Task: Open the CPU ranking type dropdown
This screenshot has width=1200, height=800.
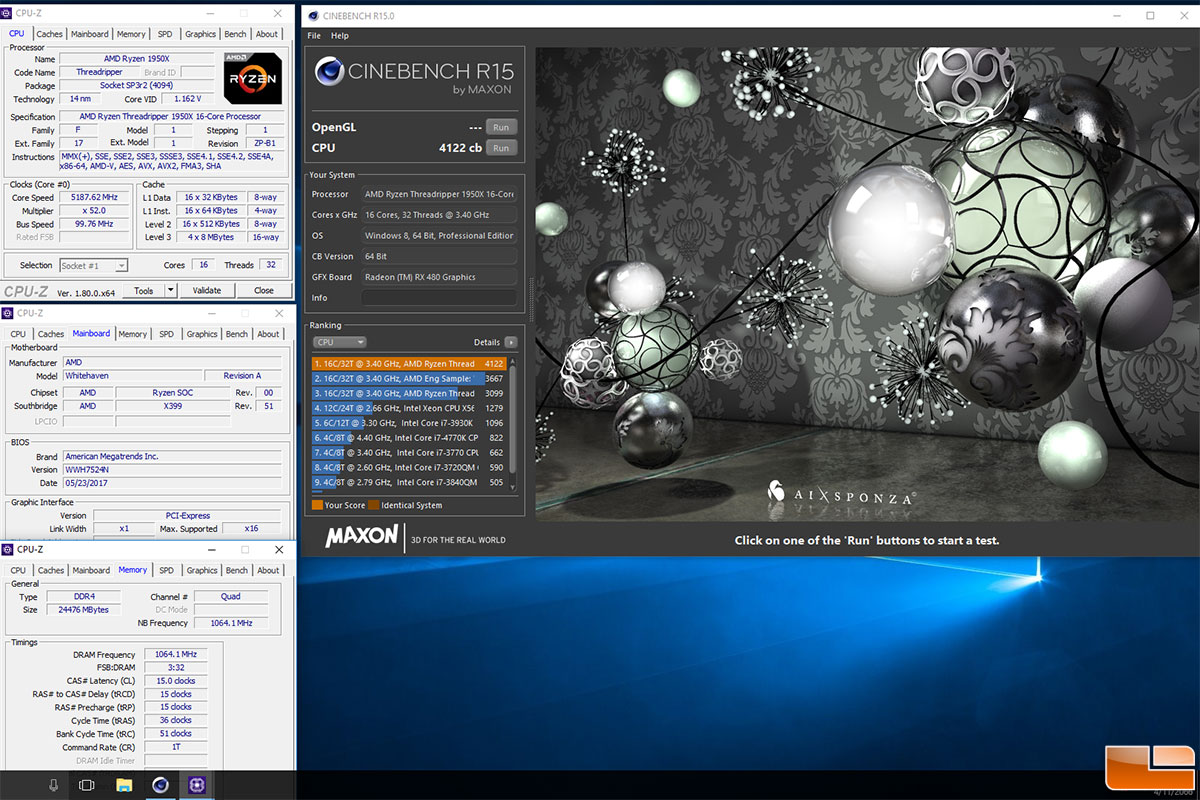Action: coord(340,342)
